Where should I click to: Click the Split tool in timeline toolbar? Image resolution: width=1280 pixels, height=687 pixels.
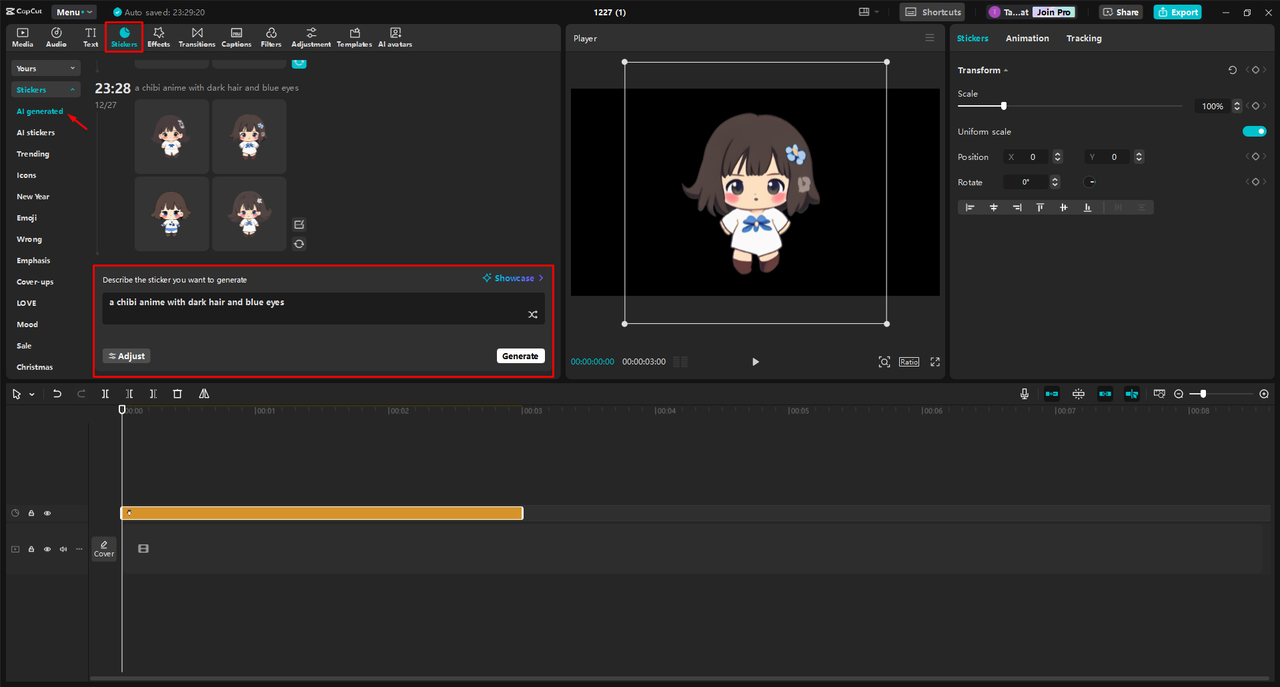click(105, 394)
